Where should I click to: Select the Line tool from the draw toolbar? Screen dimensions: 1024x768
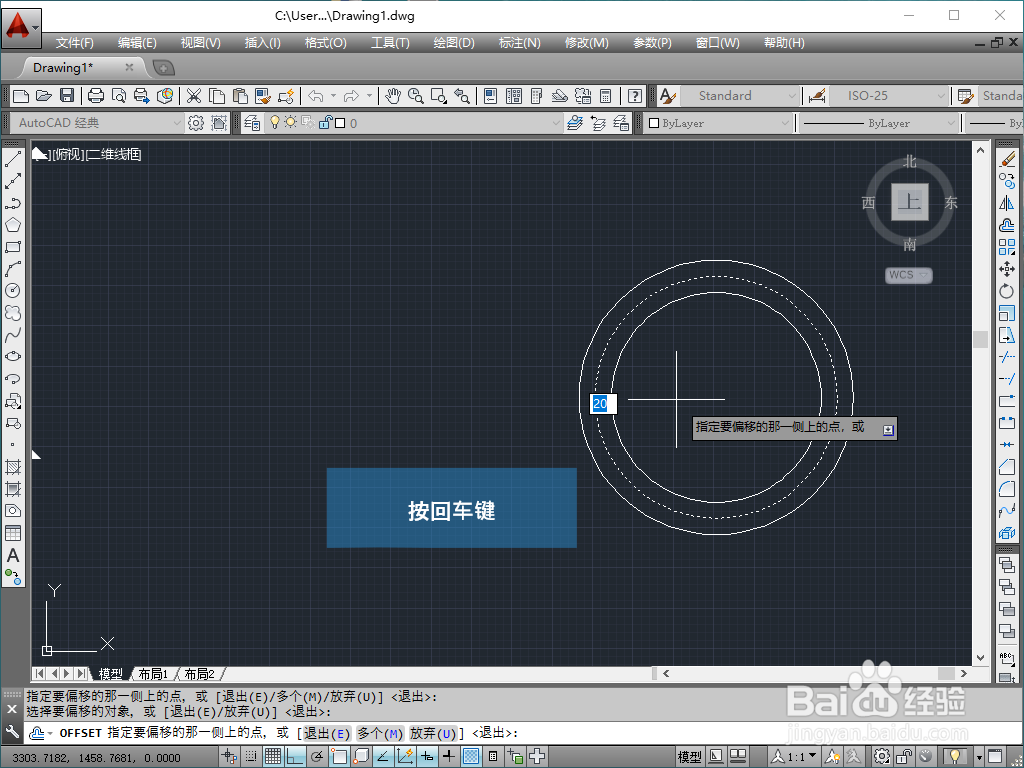click(13, 157)
